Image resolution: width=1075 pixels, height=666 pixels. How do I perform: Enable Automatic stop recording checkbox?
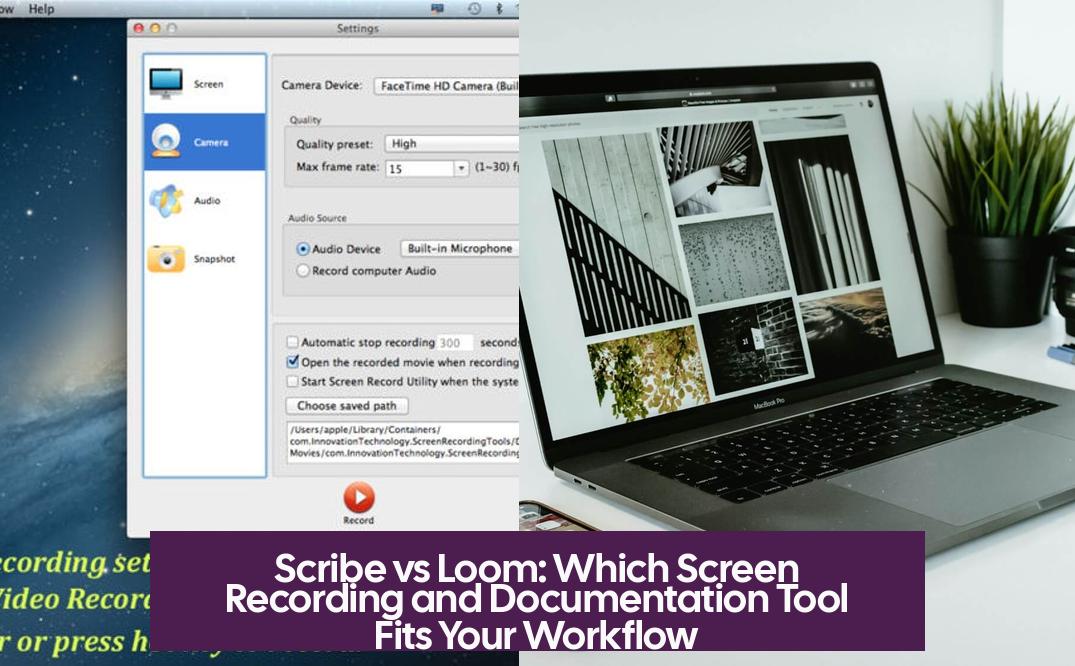click(x=293, y=342)
